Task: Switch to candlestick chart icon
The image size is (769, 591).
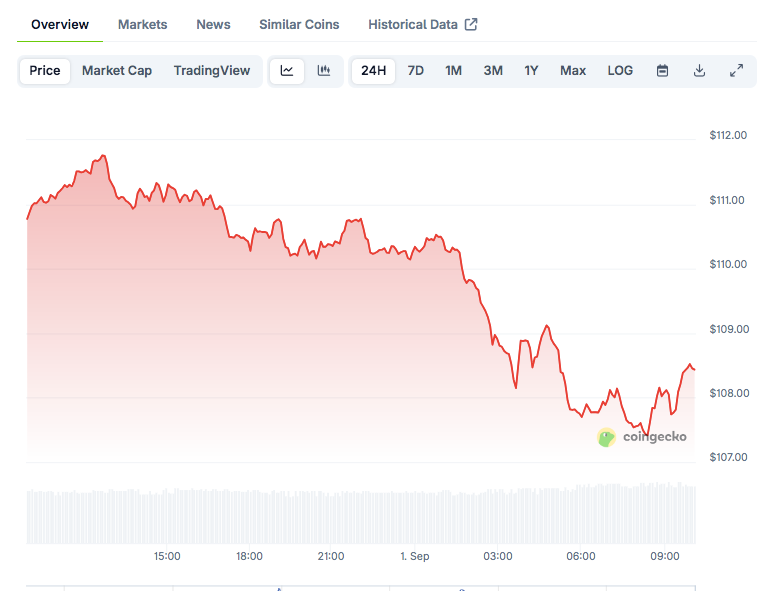Action: click(324, 71)
